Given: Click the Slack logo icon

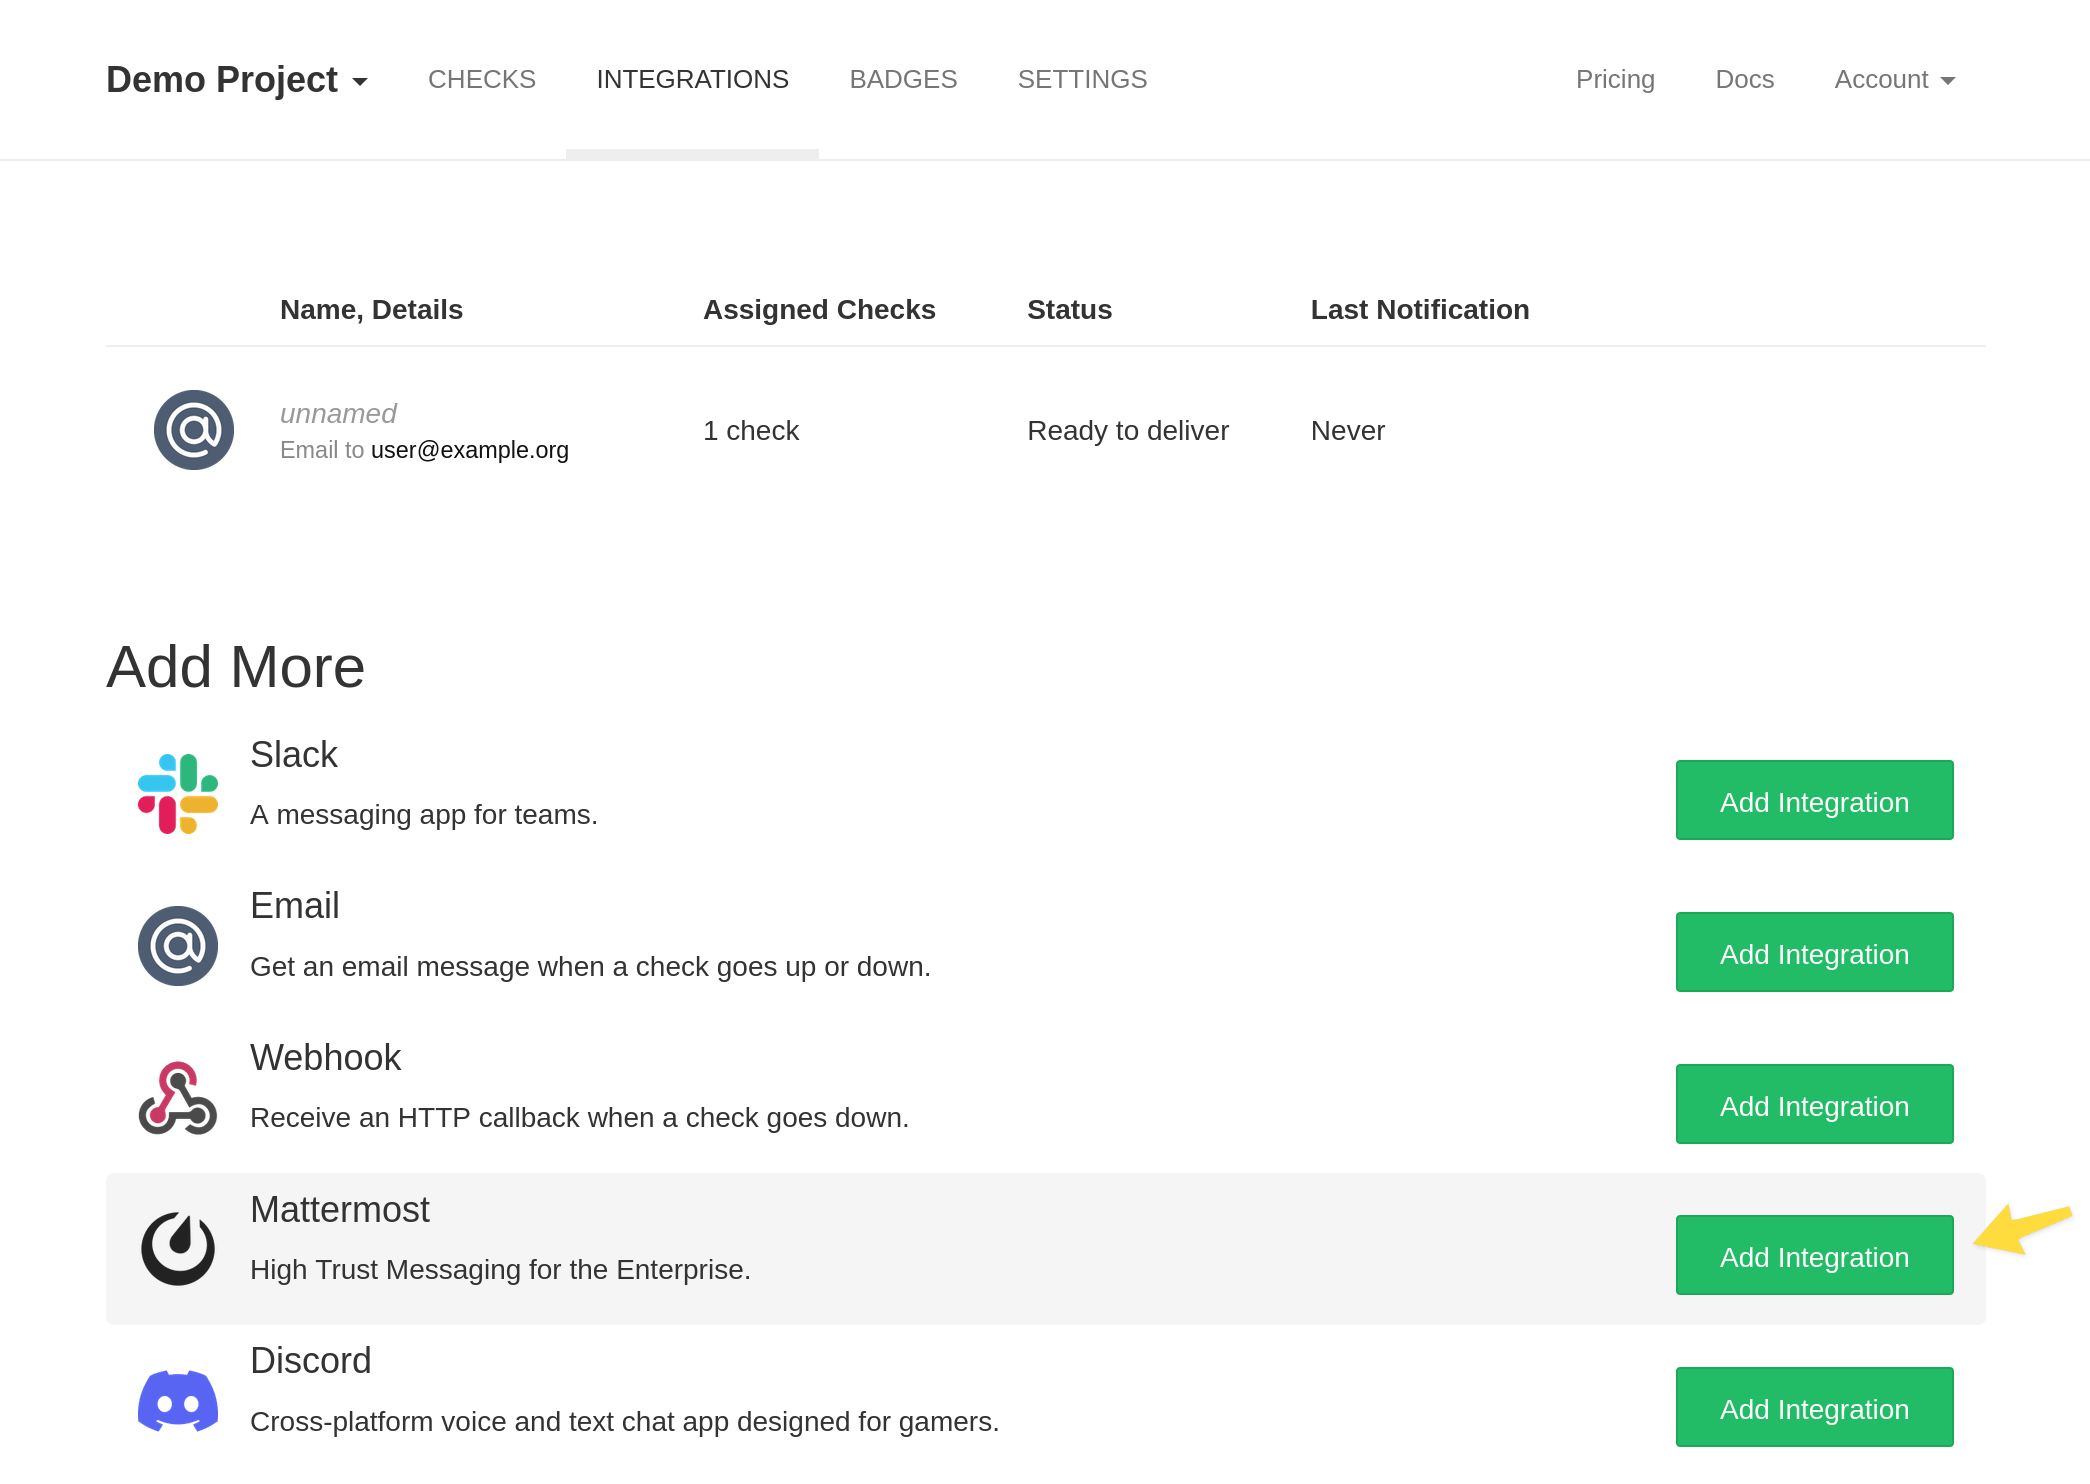Looking at the screenshot, I should 180,792.
